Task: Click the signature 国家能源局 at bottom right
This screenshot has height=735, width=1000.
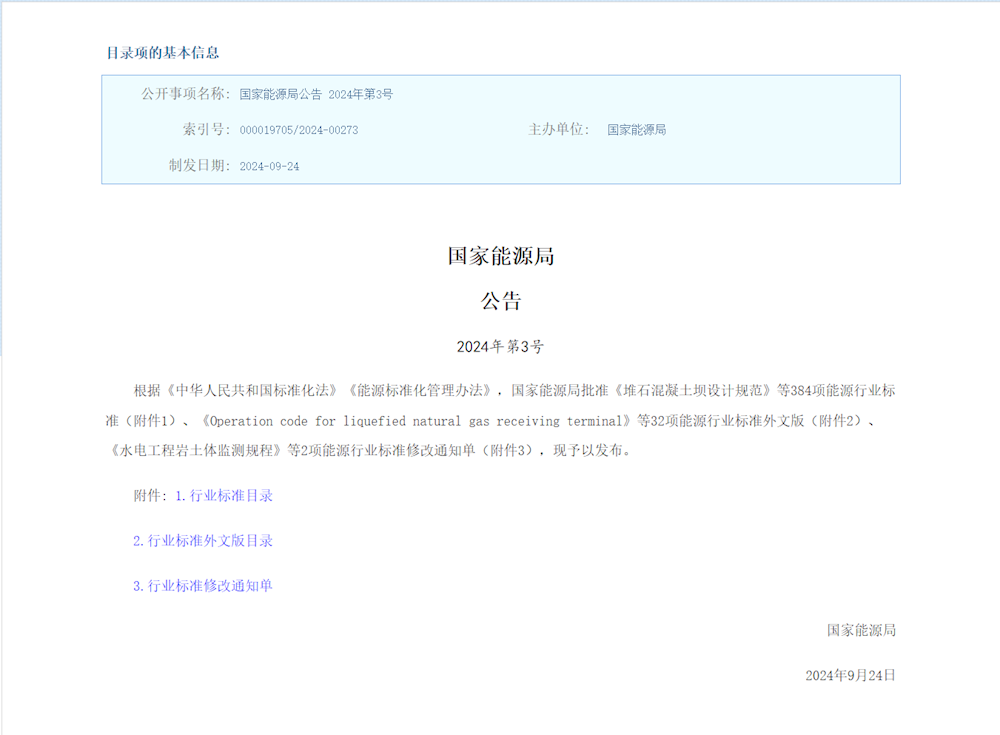Action: pos(861,630)
